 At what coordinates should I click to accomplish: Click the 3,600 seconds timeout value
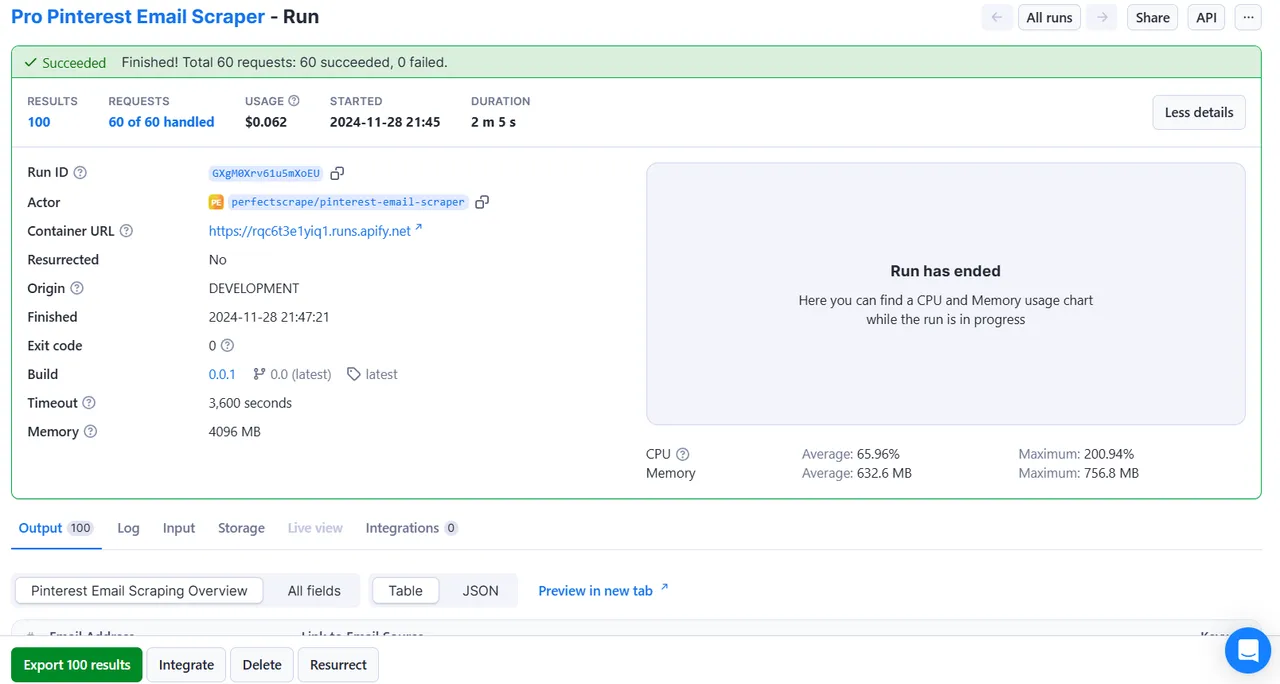click(x=250, y=403)
